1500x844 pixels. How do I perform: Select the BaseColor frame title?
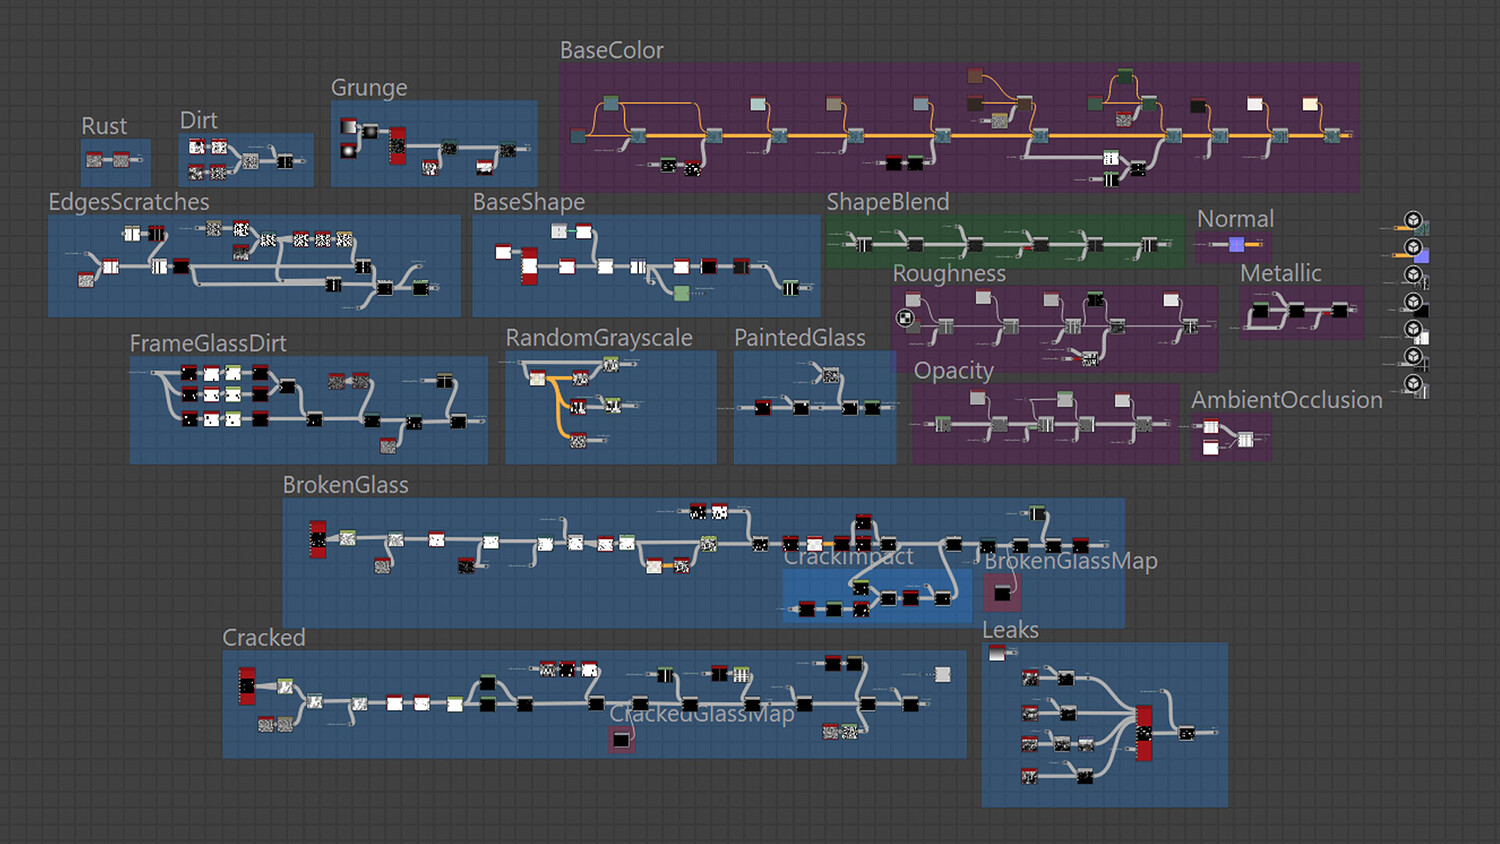(611, 50)
